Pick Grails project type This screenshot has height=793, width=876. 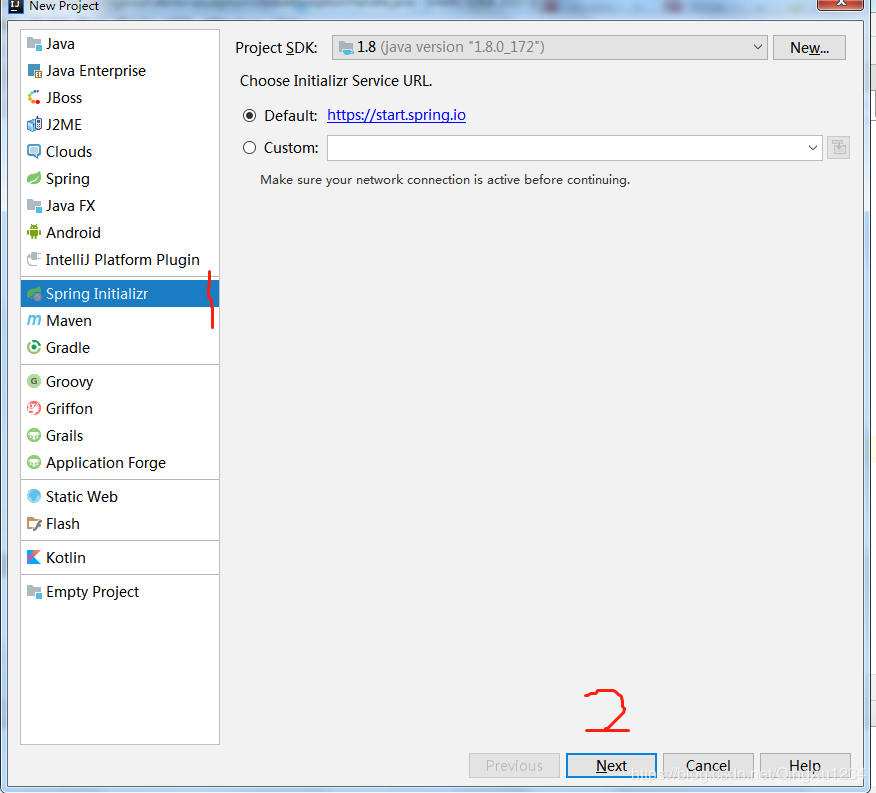120,435
